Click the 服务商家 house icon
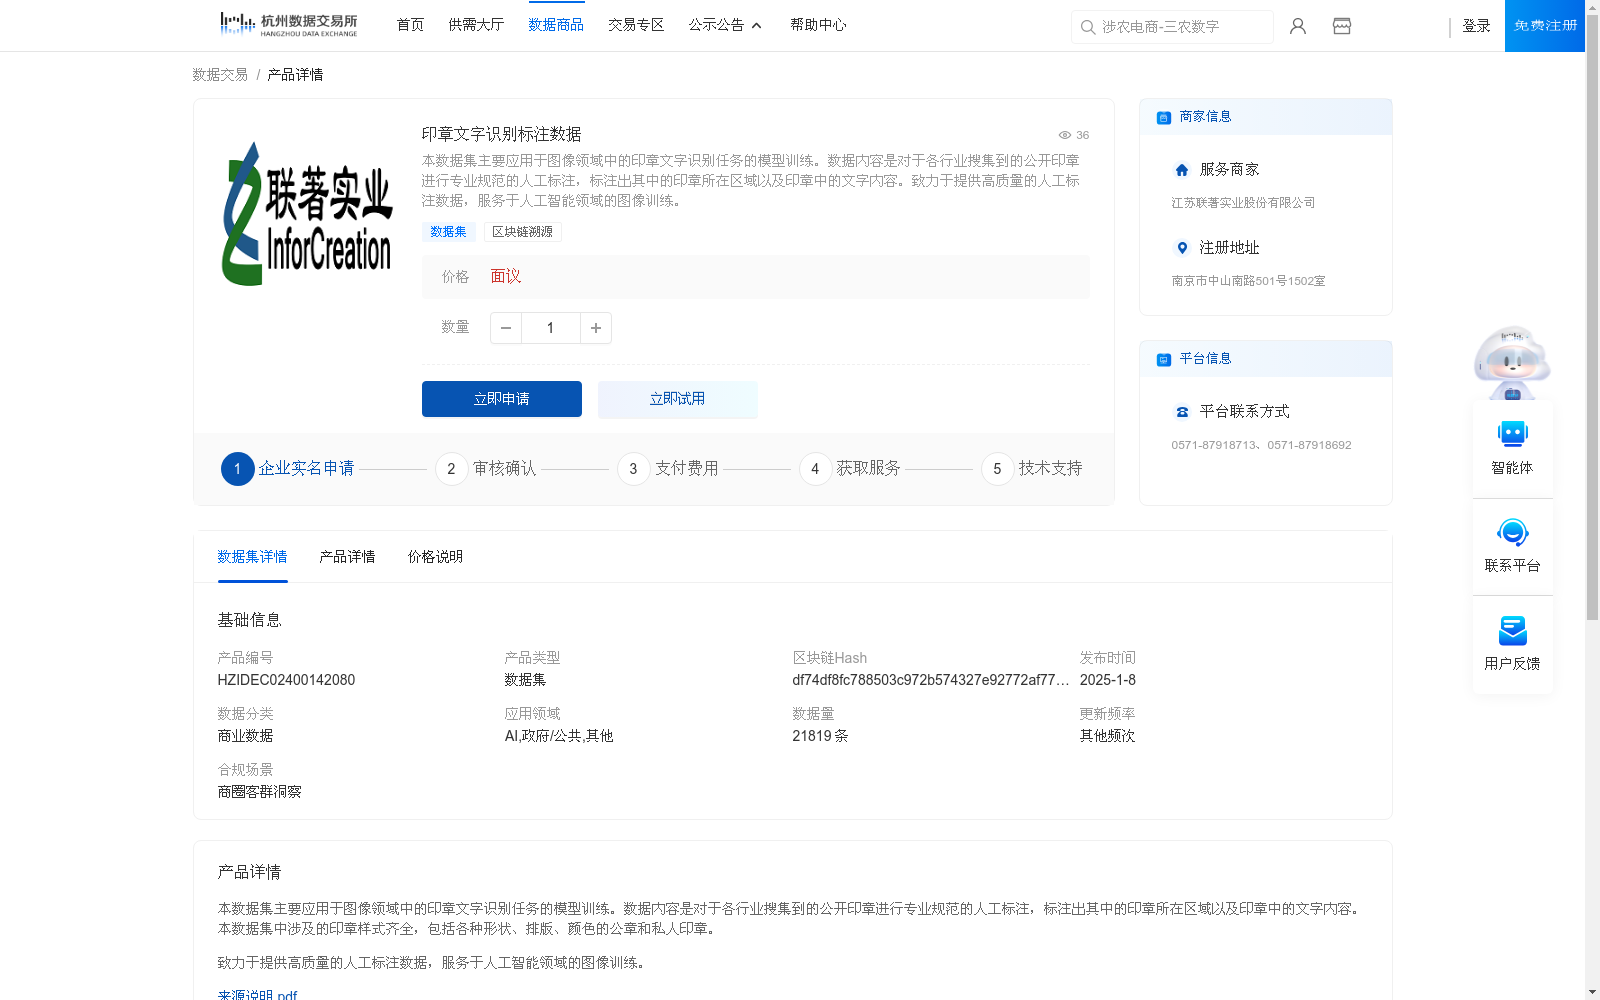Screen dimensions: 1600x1000 (1182, 170)
